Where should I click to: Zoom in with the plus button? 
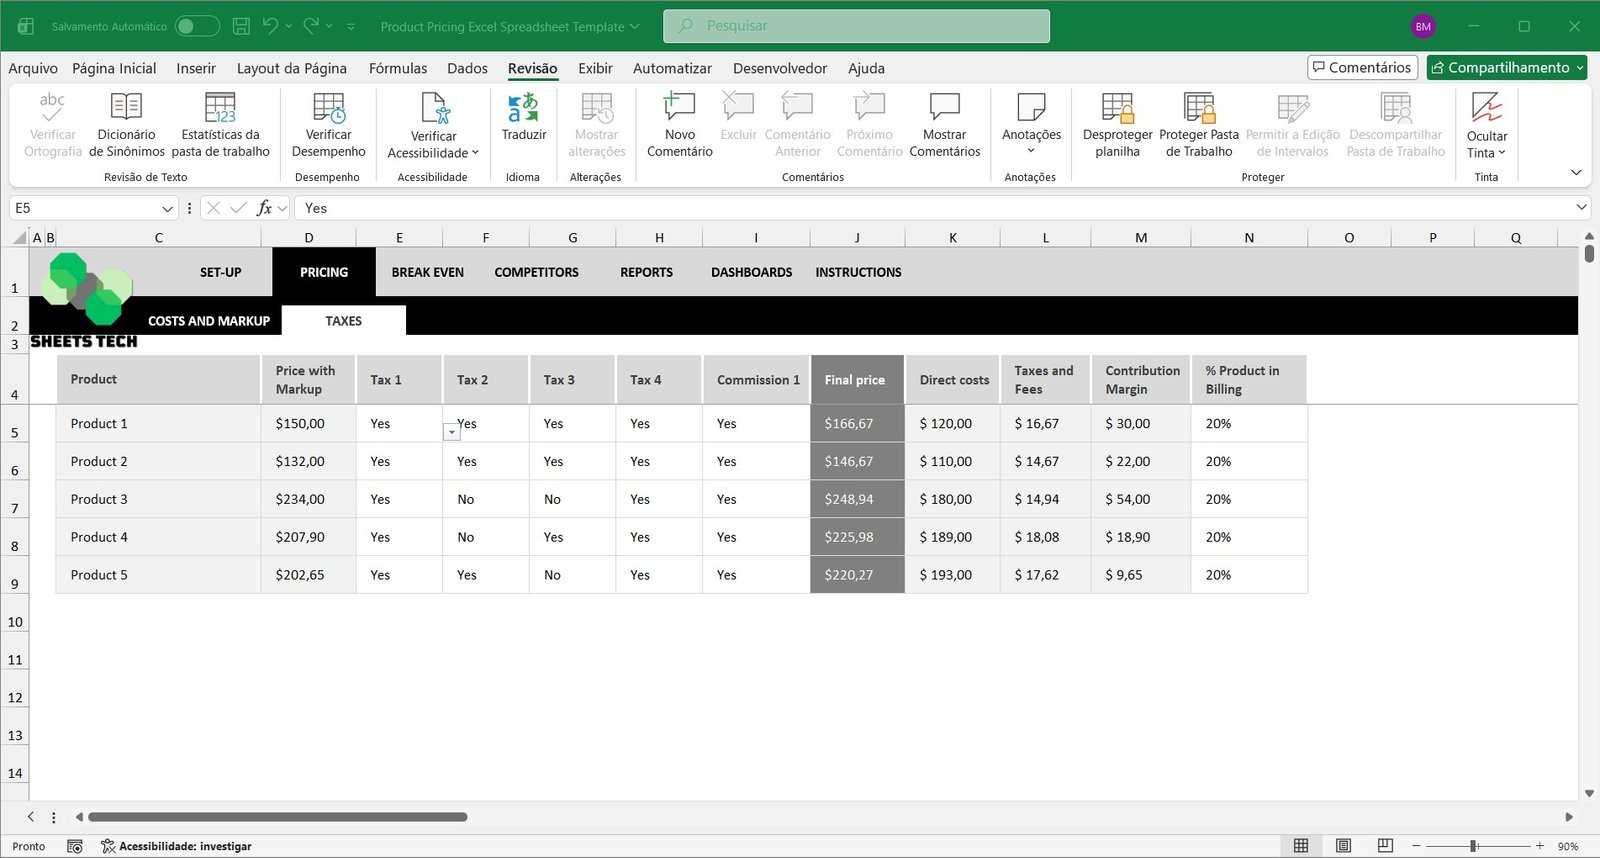[x=1540, y=846]
